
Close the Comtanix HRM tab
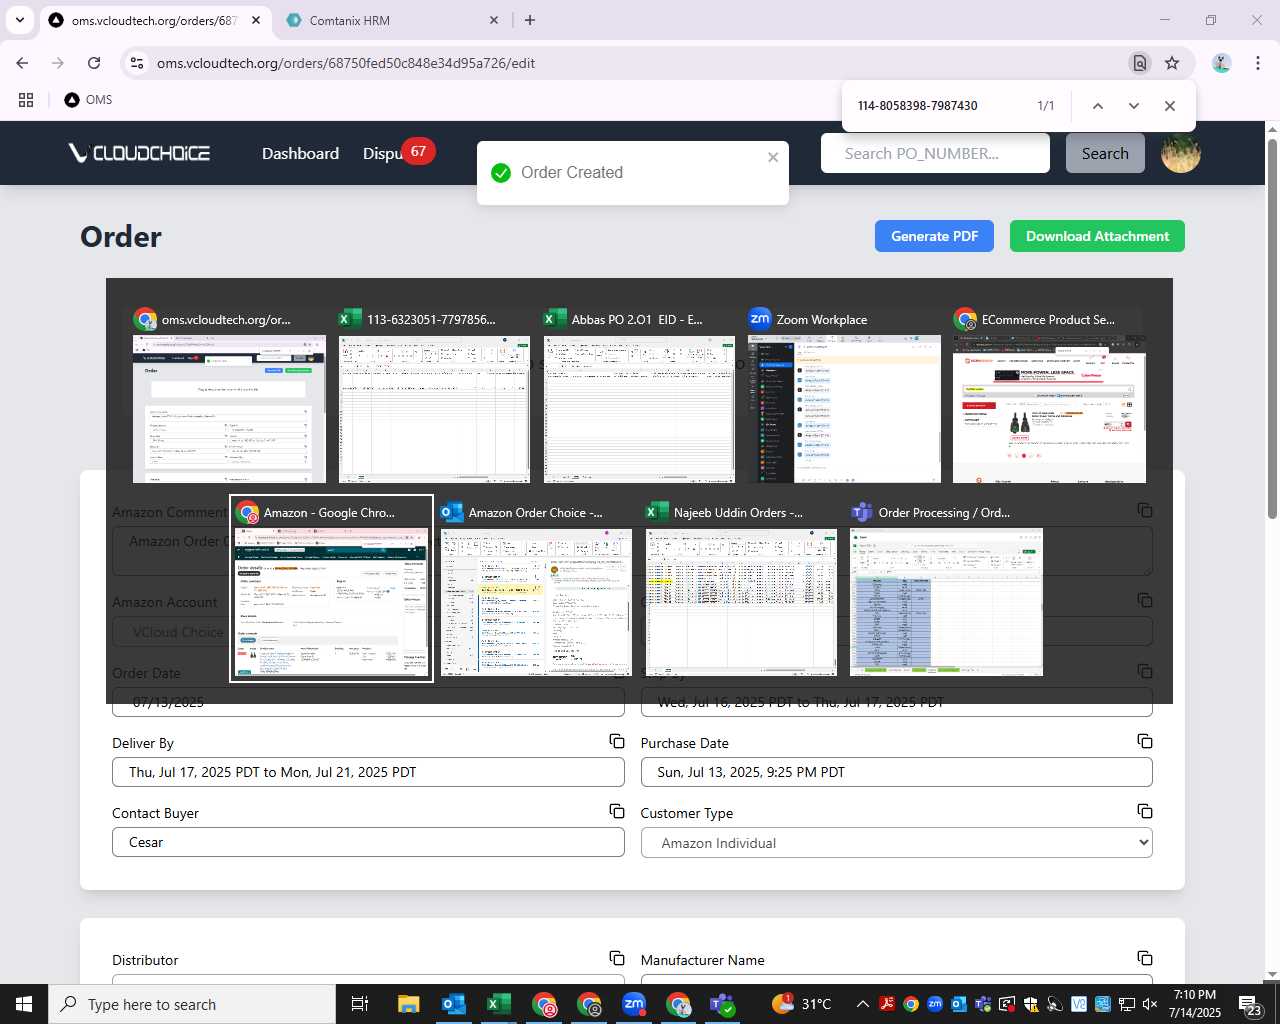[494, 20]
